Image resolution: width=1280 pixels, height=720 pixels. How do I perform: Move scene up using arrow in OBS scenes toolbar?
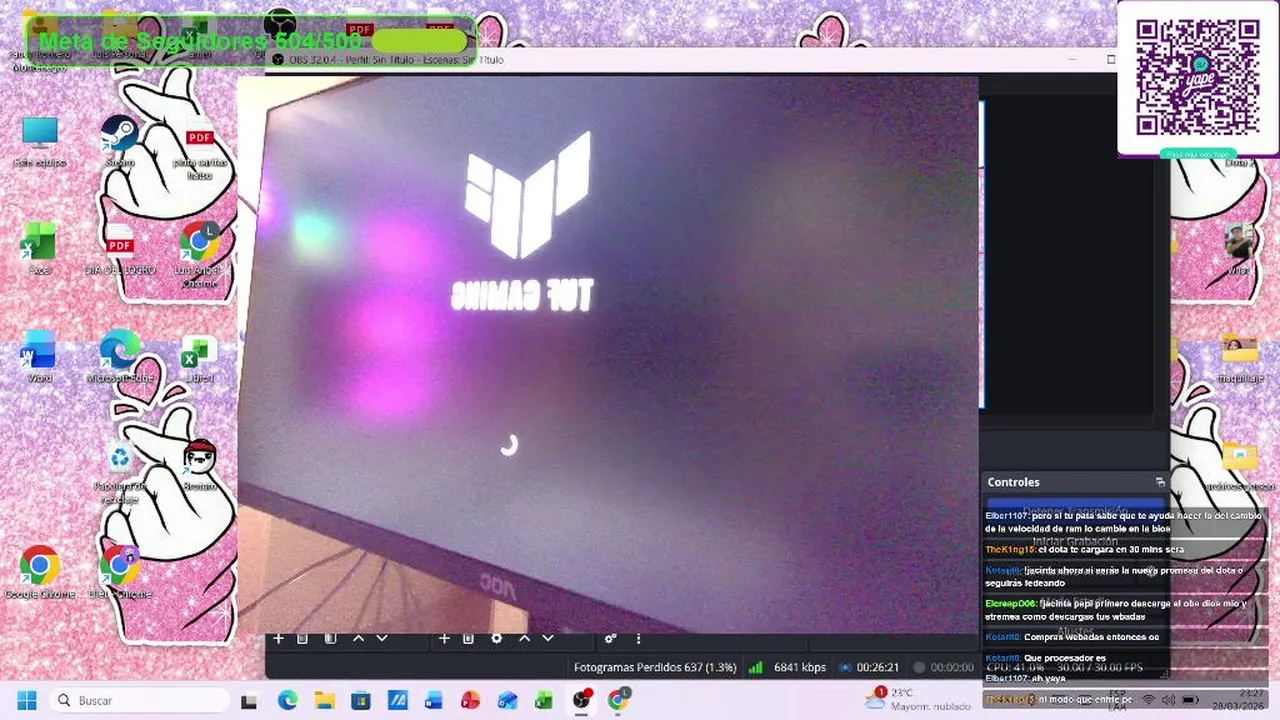358,638
